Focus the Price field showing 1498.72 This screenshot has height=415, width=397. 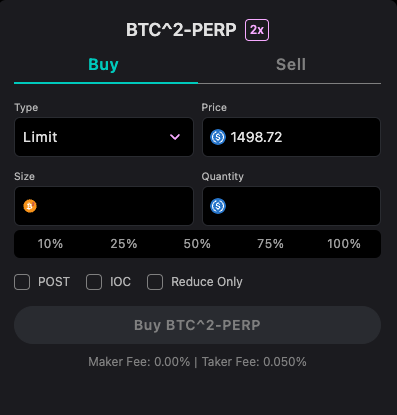291,137
